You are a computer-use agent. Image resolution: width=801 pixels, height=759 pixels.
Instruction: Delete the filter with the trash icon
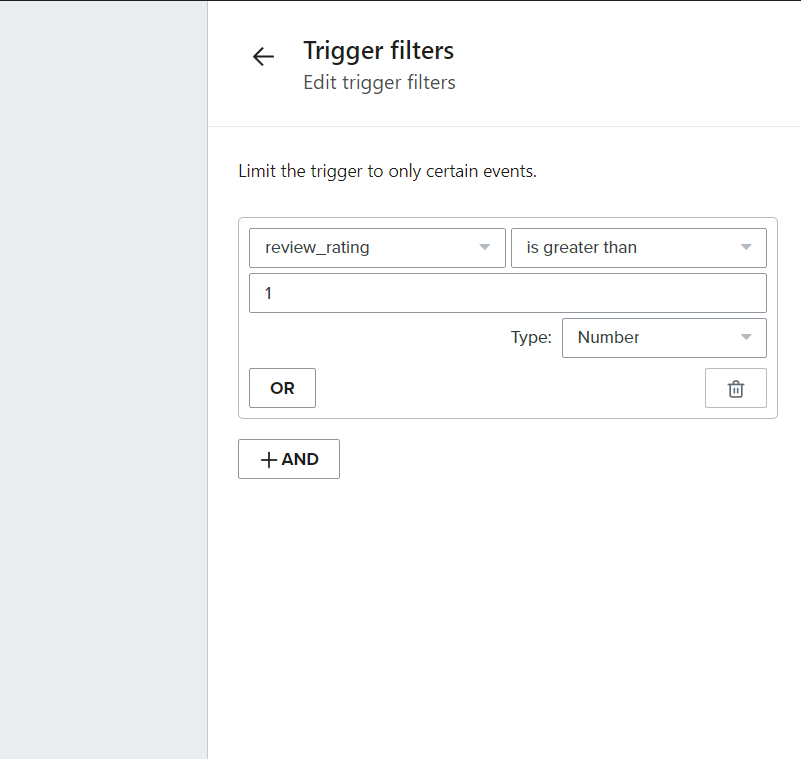point(736,388)
